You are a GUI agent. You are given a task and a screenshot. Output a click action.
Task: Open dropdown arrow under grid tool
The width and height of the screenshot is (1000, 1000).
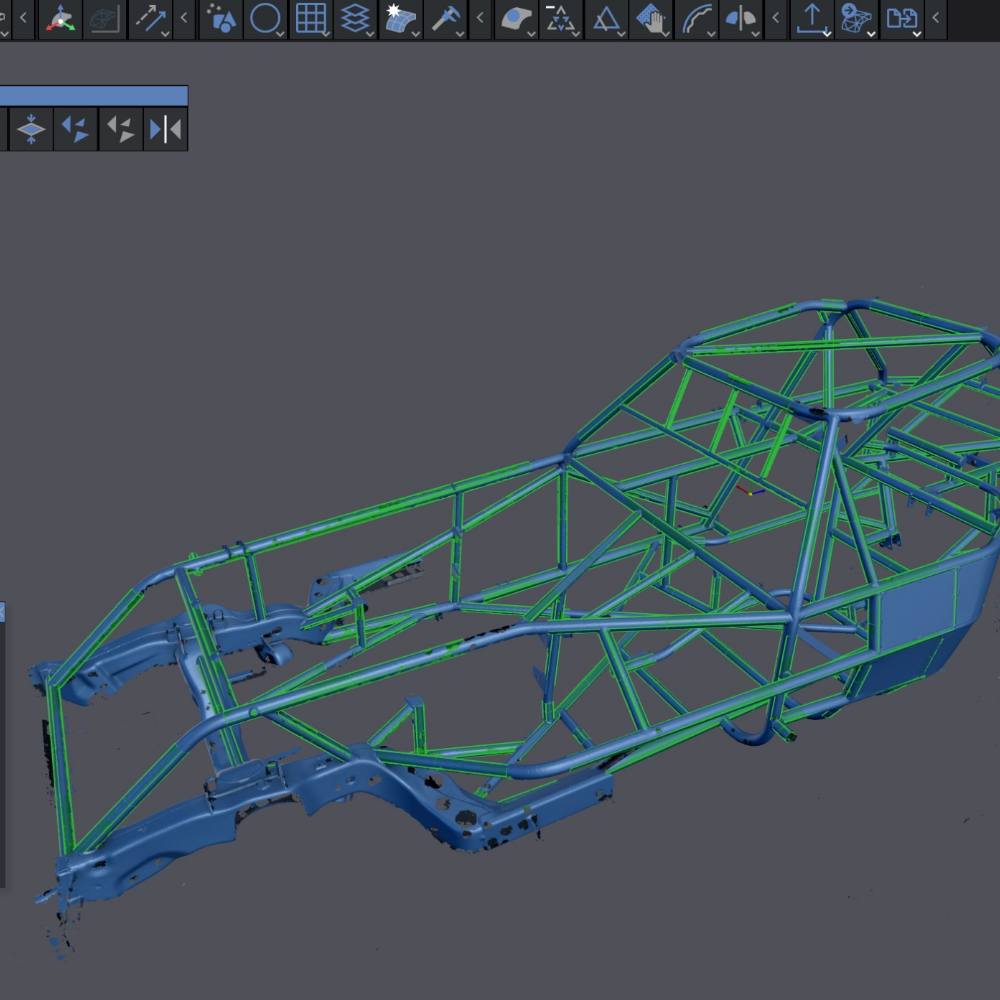325,33
